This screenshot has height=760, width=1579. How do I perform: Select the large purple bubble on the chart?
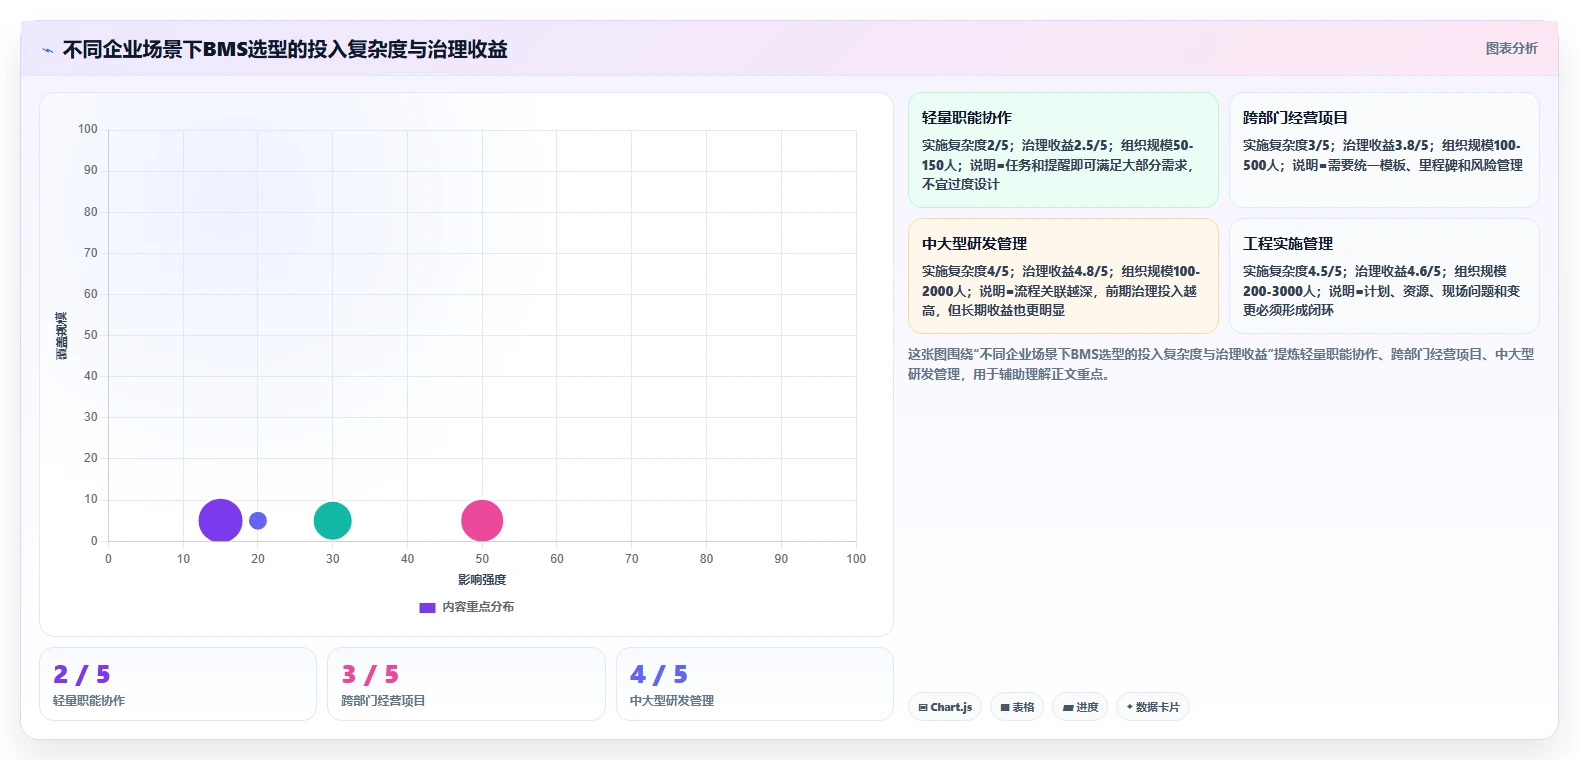coord(220,520)
